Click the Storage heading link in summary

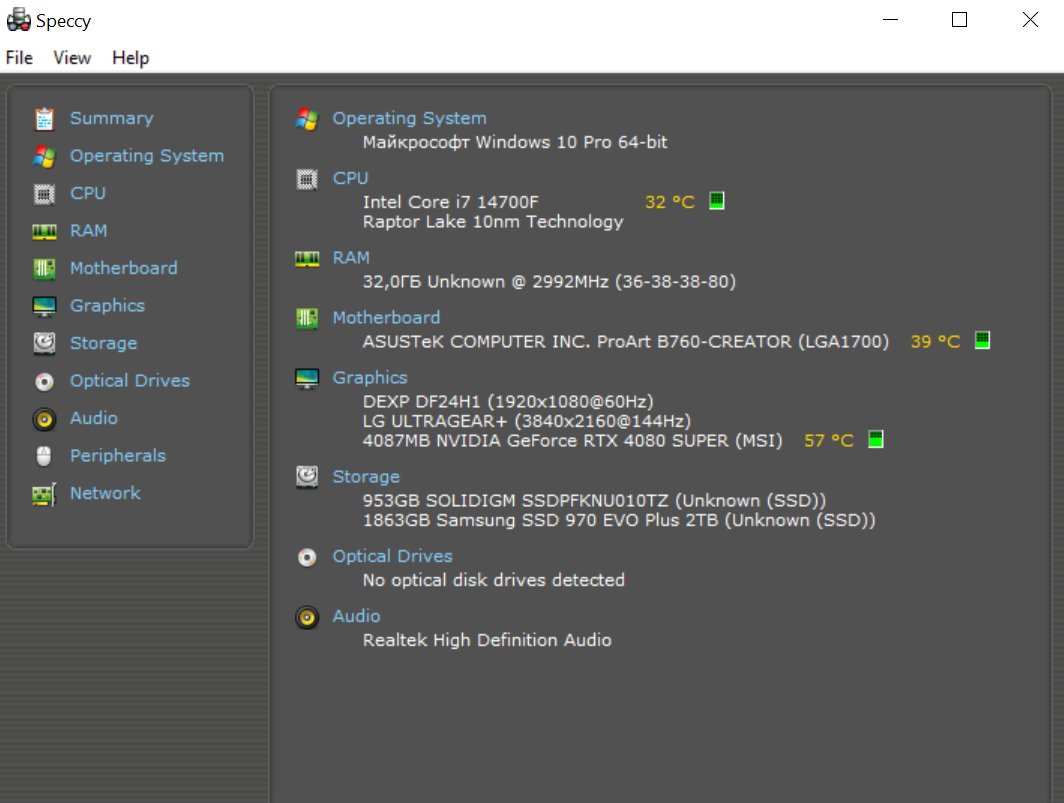point(366,477)
